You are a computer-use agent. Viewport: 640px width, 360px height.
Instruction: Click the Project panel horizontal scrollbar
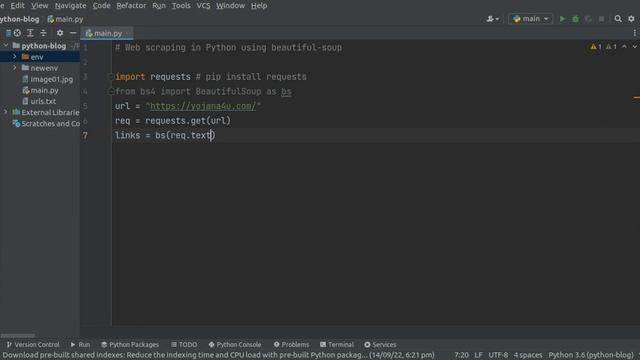click(18, 336)
